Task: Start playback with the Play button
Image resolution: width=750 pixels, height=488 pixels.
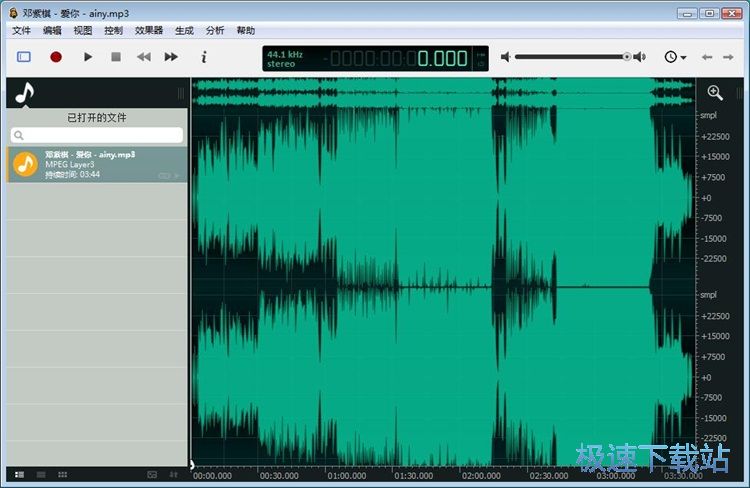Action: click(88, 57)
